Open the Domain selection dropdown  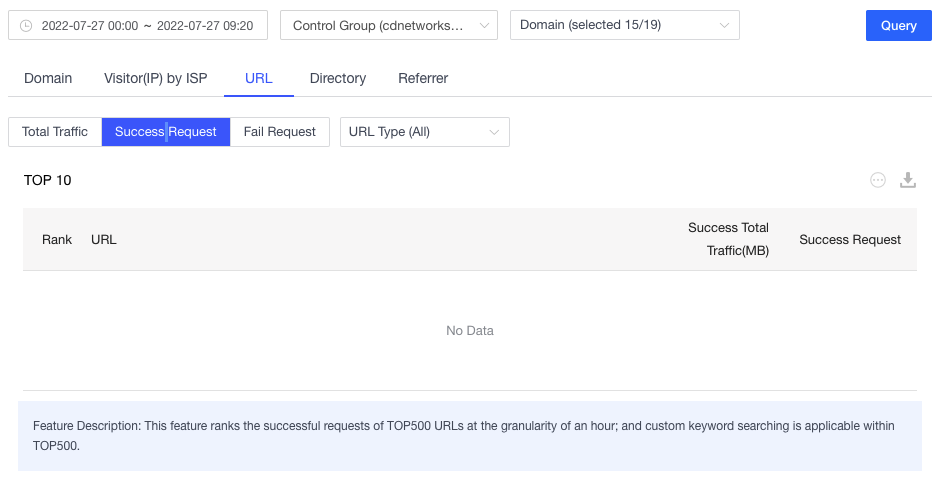coord(624,25)
